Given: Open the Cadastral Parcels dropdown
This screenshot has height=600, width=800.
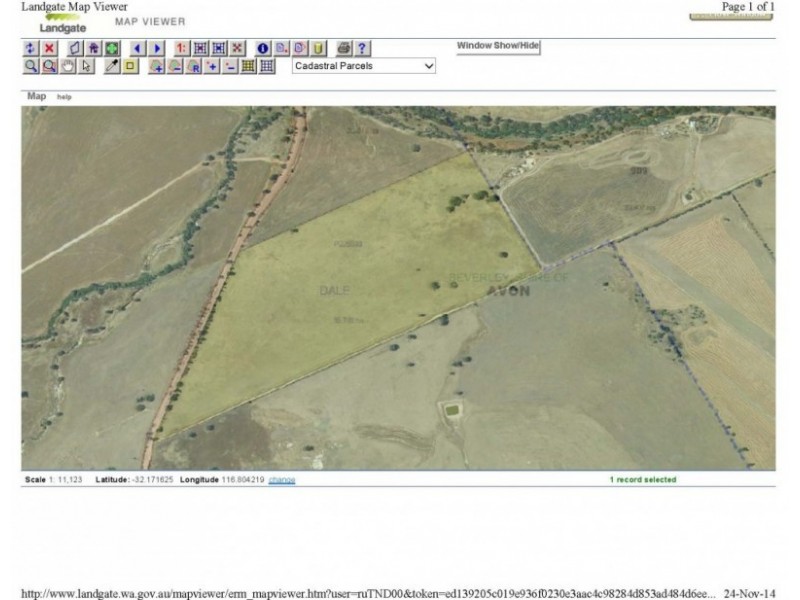Looking at the screenshot, I should coord(364,66).
